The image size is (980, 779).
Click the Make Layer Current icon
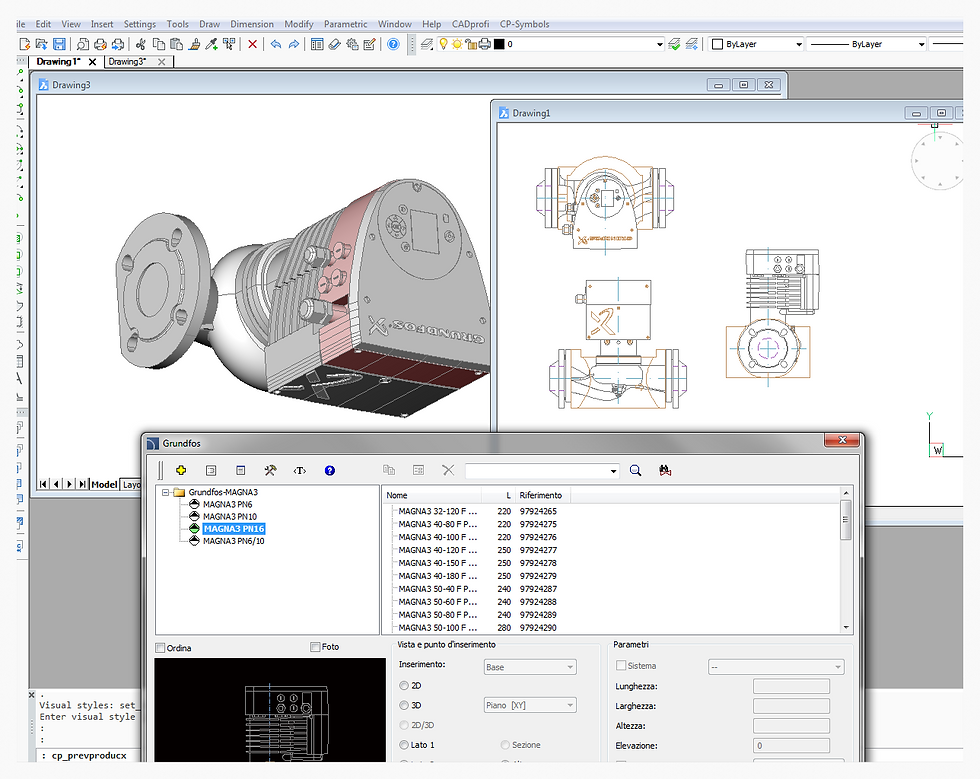[x=674, y=44]
